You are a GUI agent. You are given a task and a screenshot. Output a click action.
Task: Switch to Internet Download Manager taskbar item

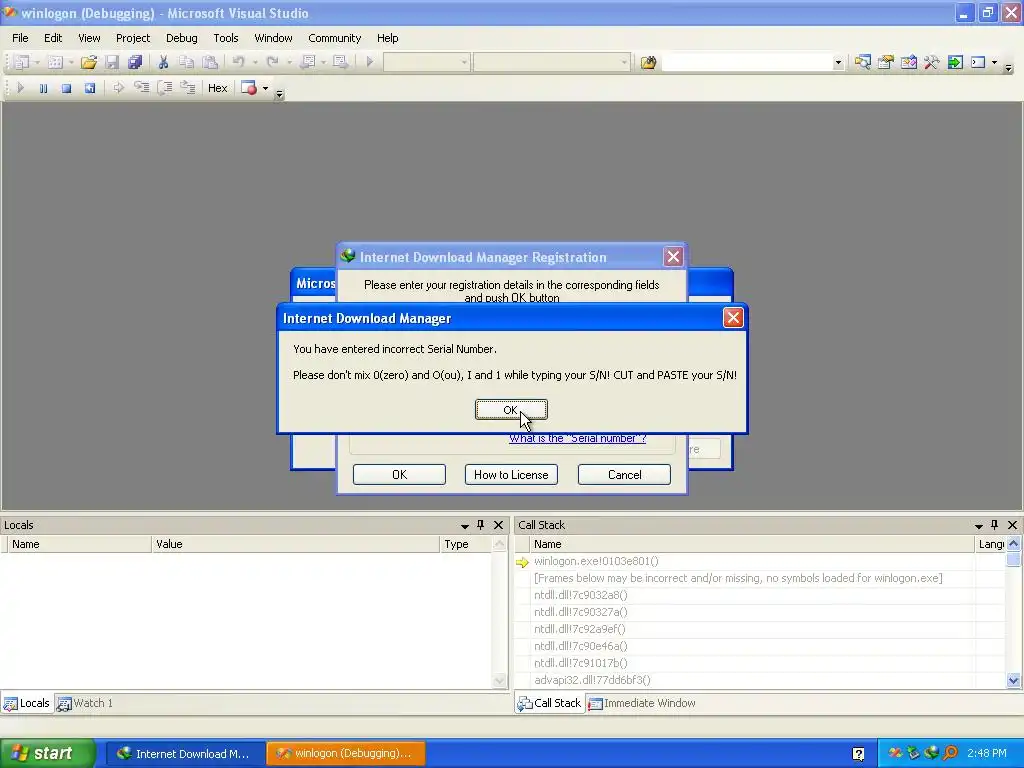coord(185,753)
